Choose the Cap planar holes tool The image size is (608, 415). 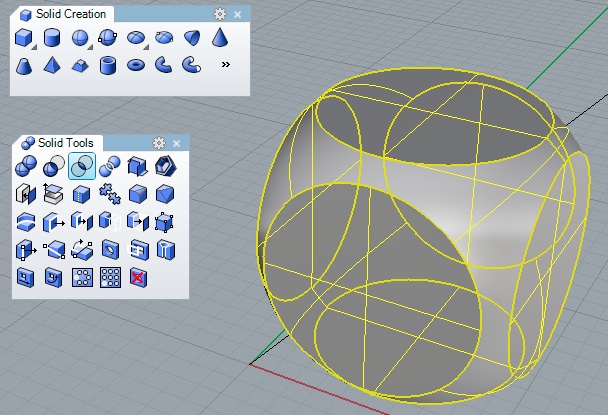coord(26,194)
